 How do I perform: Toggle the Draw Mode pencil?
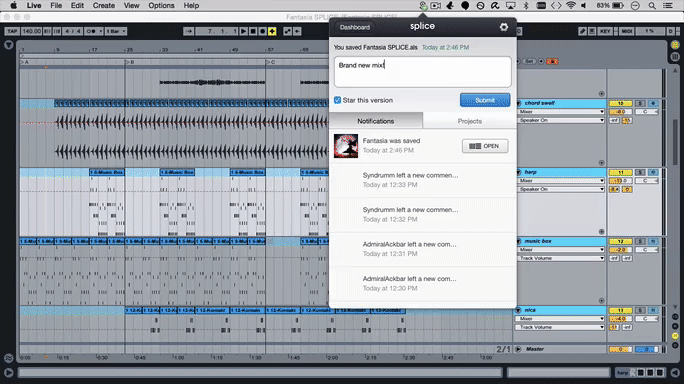pyautogui.click(x=582, y=31)
